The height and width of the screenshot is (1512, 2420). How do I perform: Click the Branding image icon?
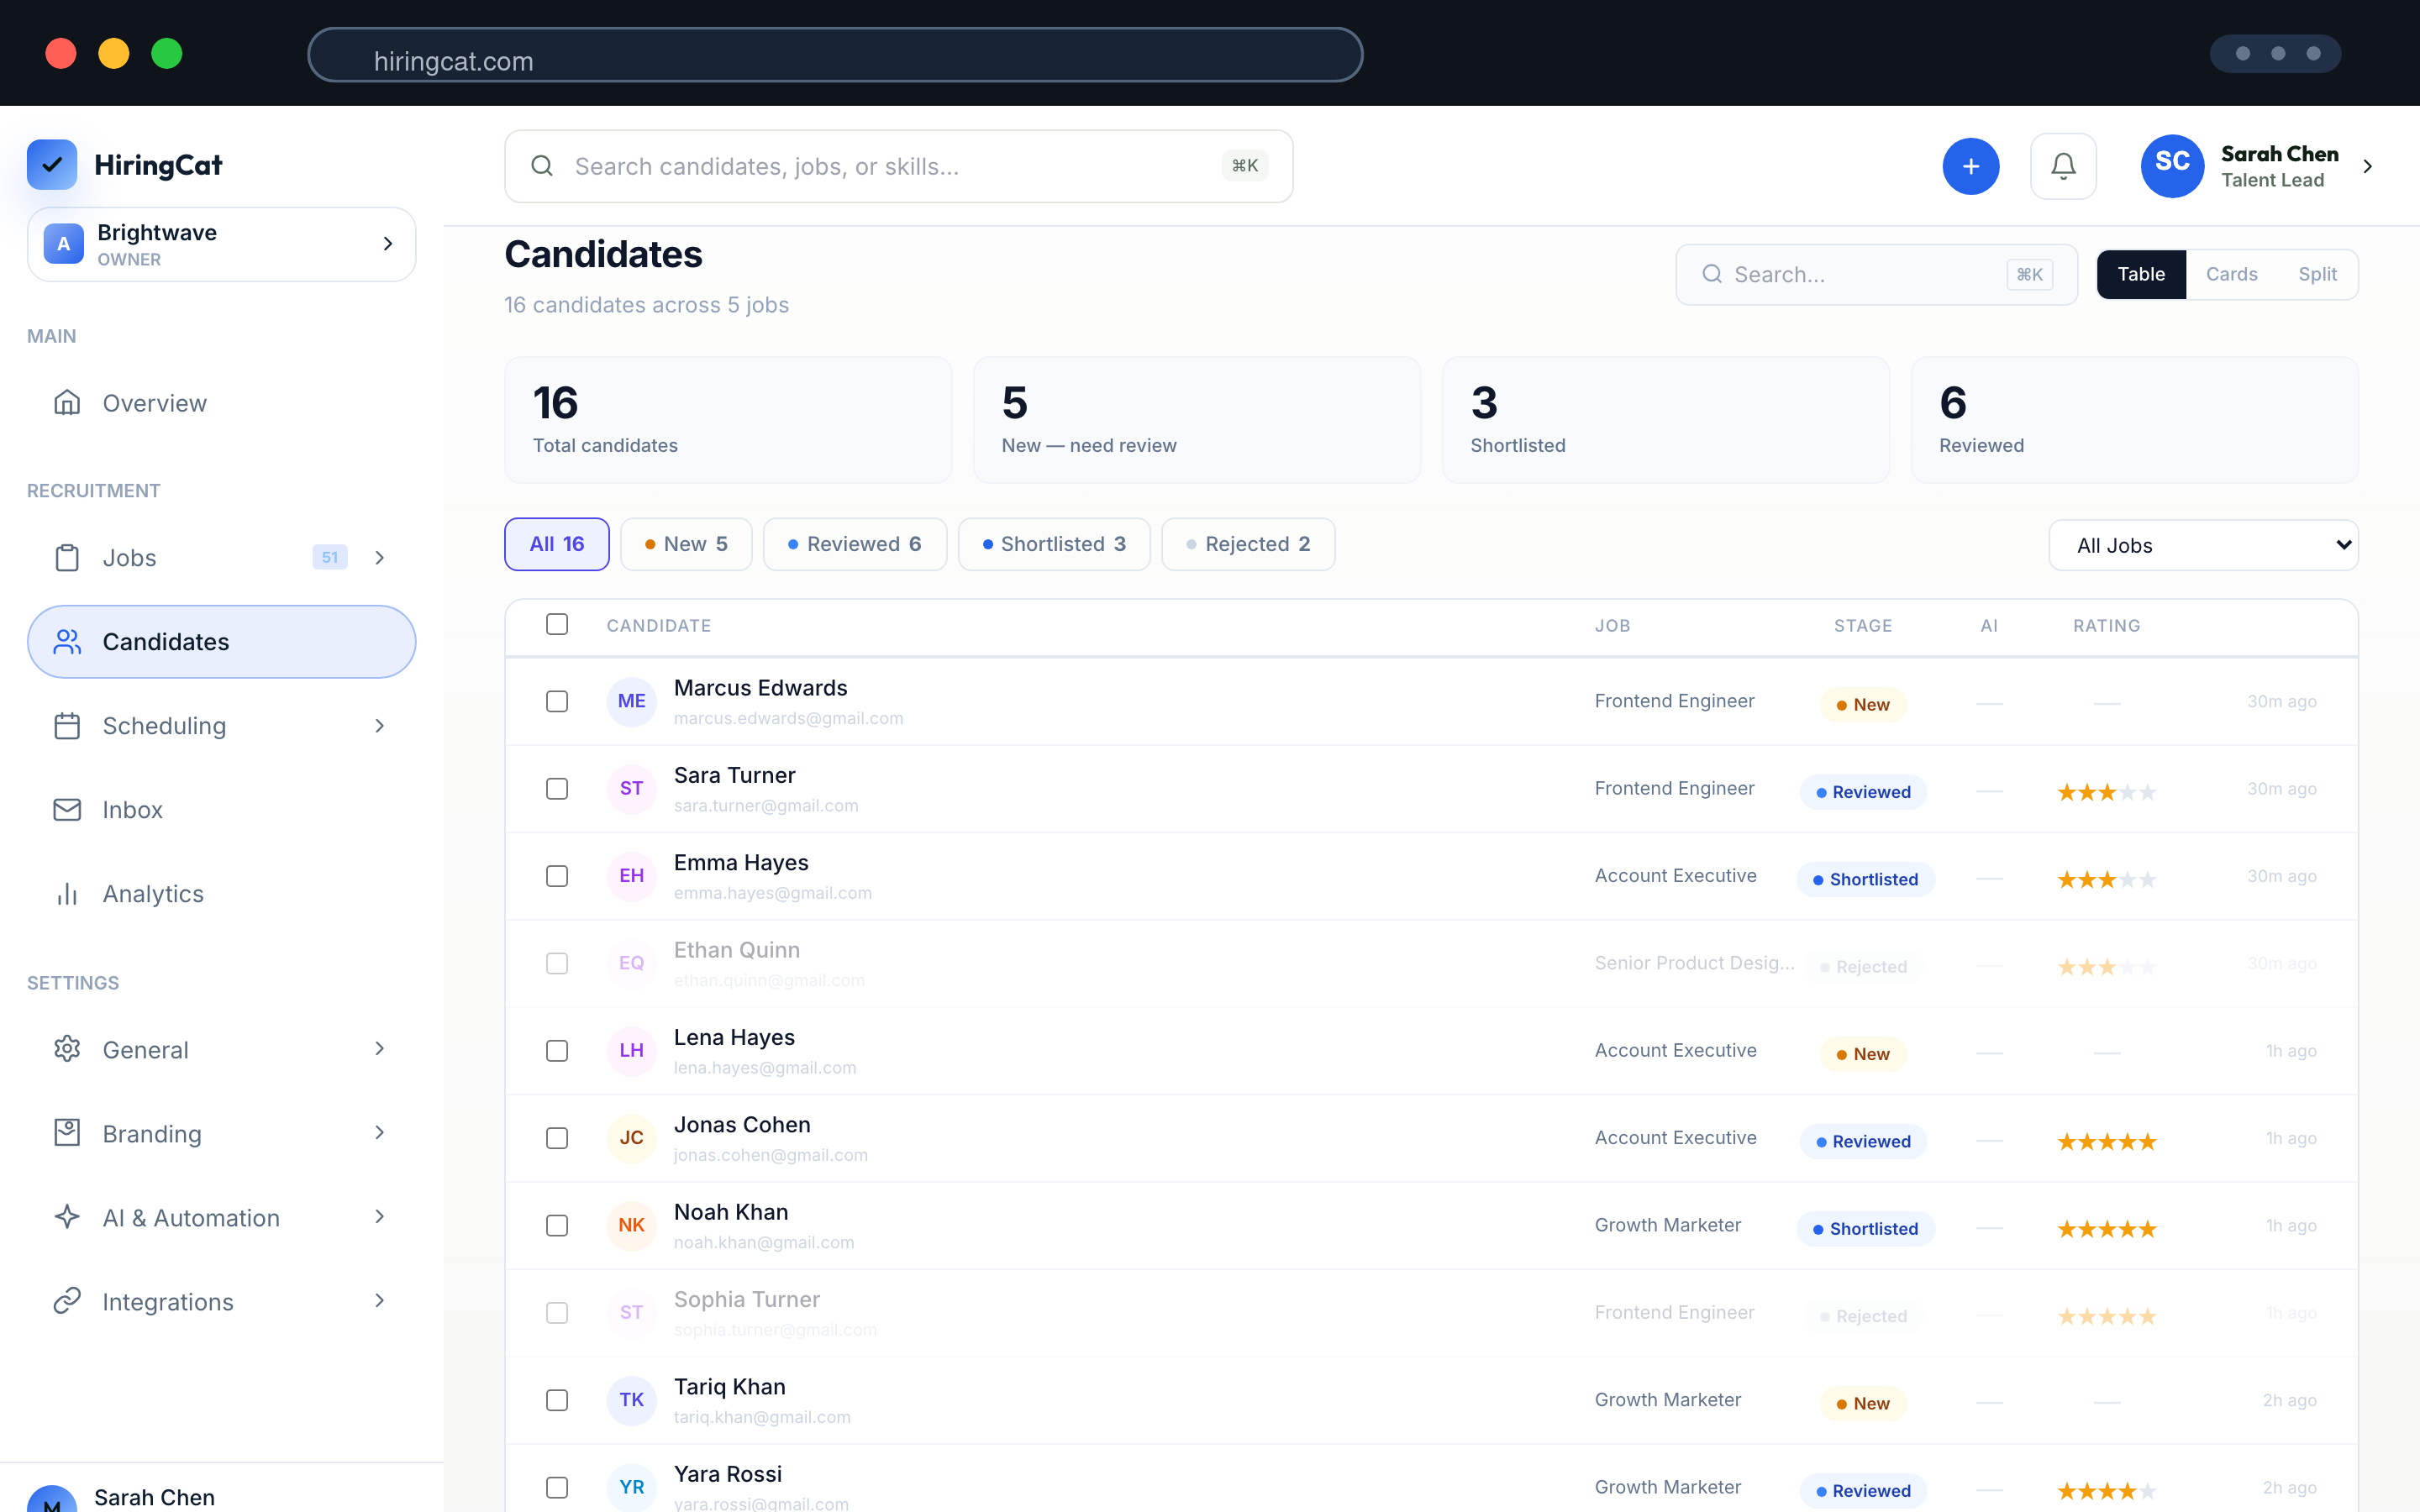(67, 1133)
